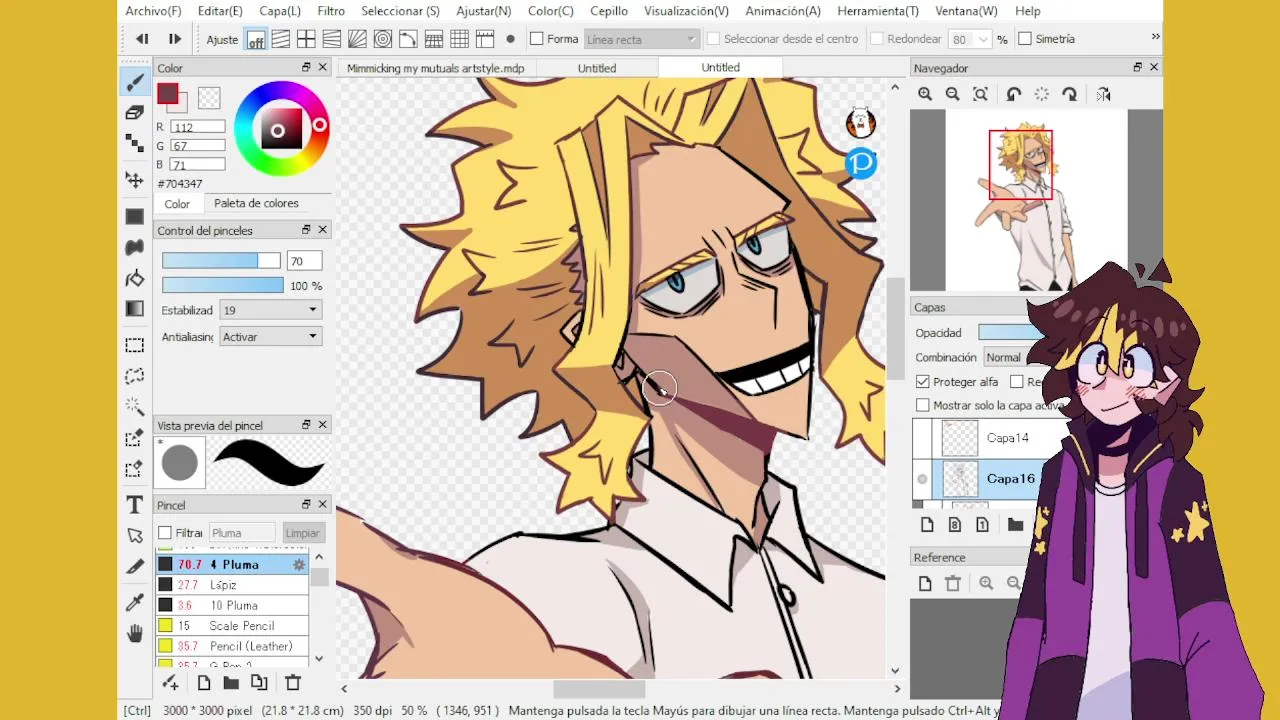Select the Lasso selection tool
This screenshot has width=1280, height=720.
(135, 376)
